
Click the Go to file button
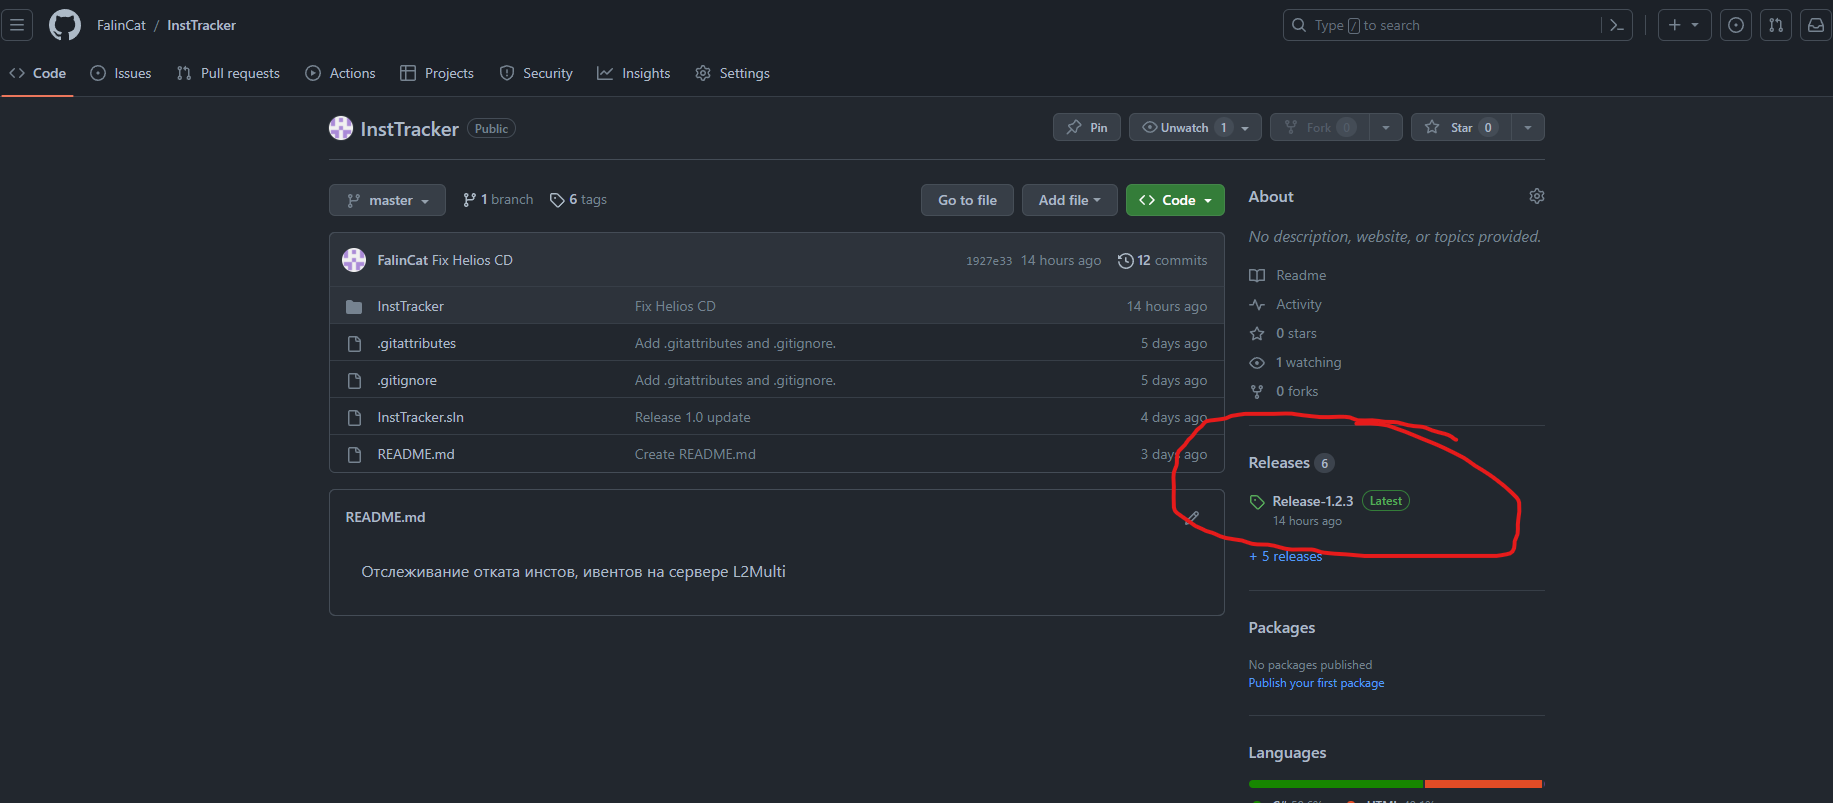(x=967, y=201)
